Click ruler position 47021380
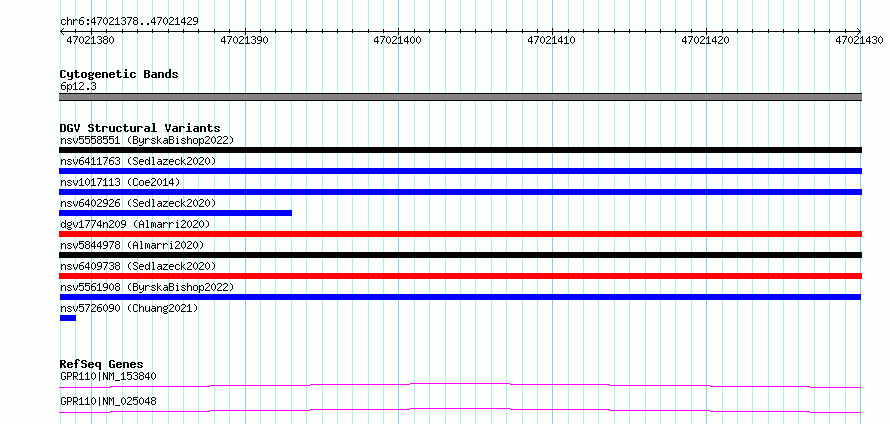This screenshot has height=424, width=890. click(x=90, y=40)
